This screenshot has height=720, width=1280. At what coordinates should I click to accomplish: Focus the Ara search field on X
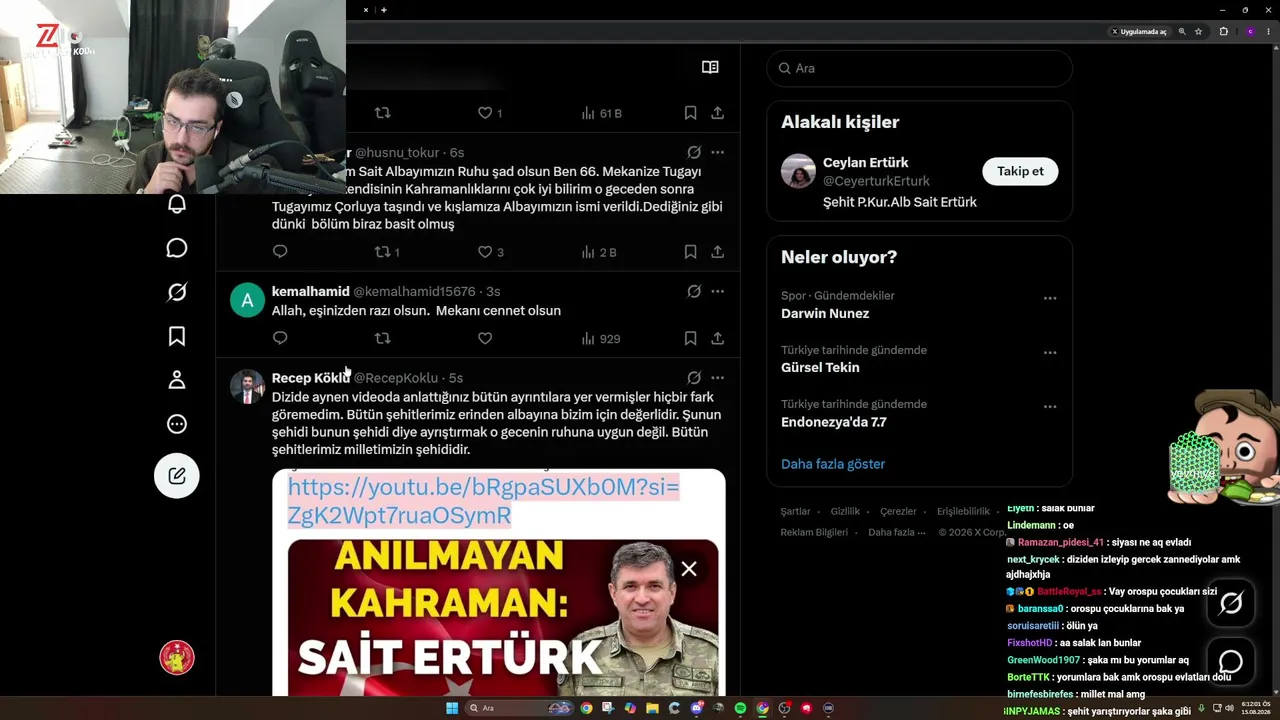click(x=920, y=68)
